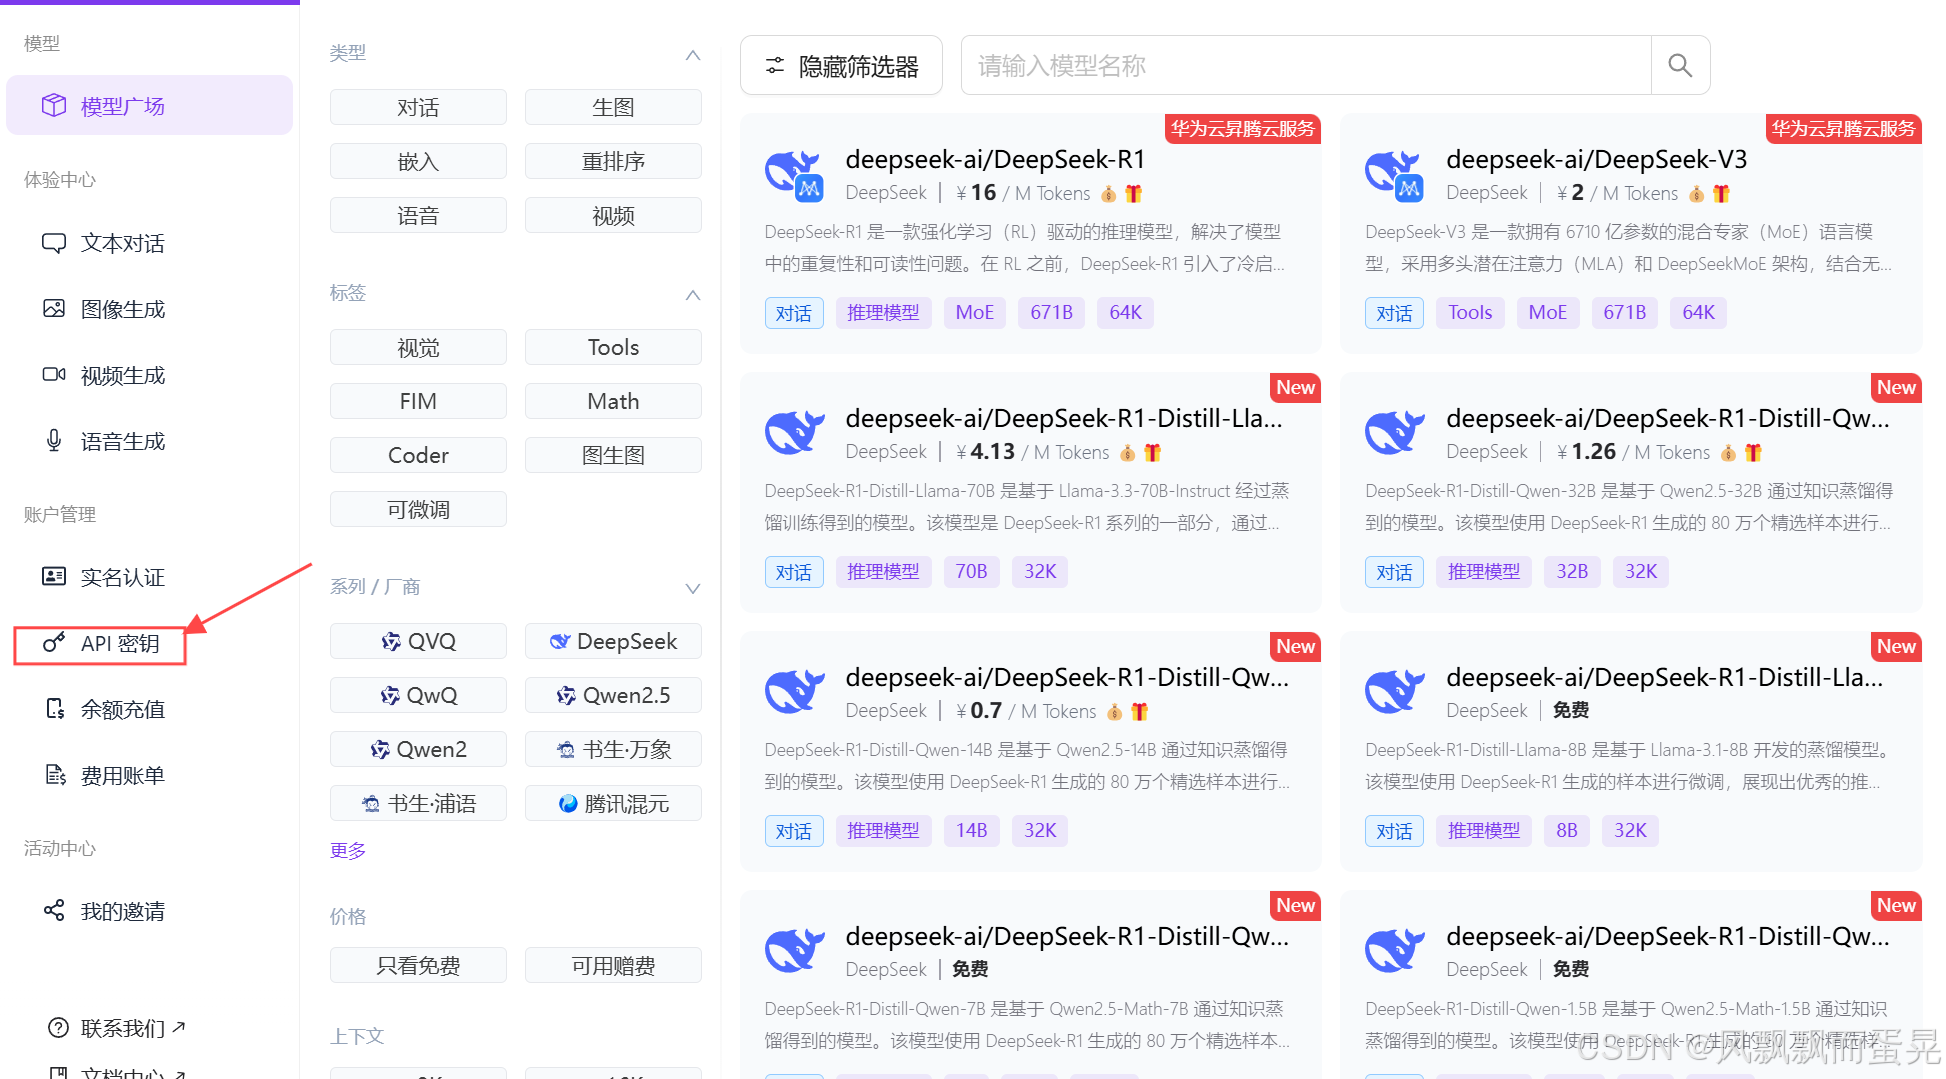
Task: Click the 联系我们 help icon
Action: [x=59, y=1028]
